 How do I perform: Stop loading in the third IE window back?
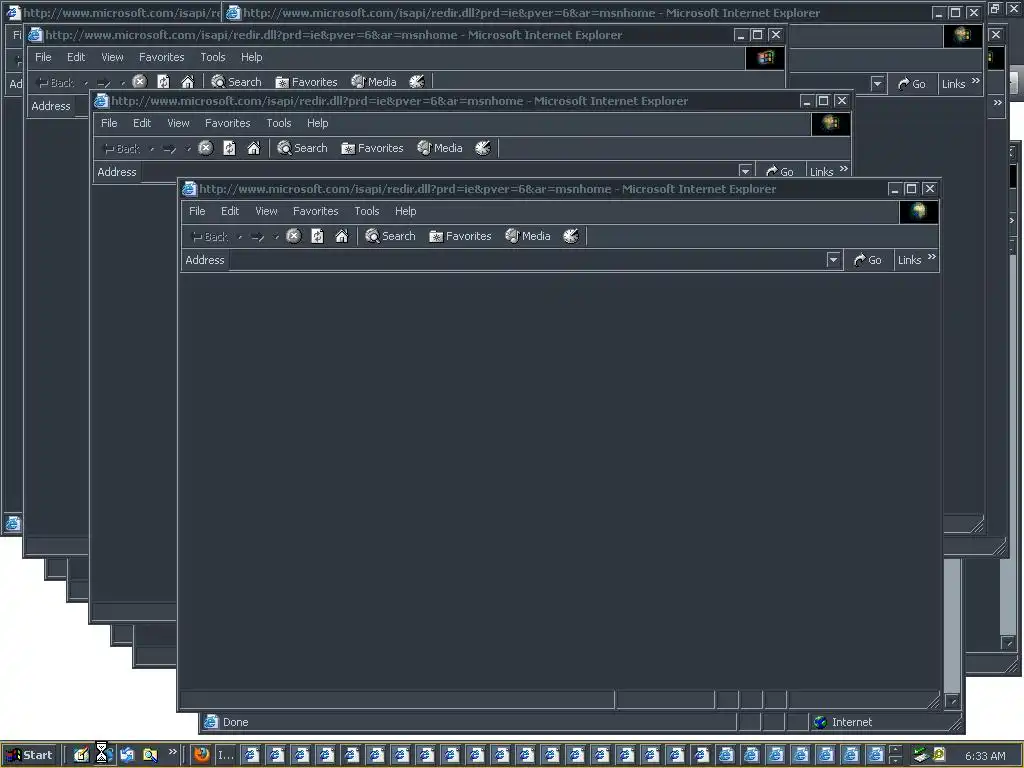(140, 82)
